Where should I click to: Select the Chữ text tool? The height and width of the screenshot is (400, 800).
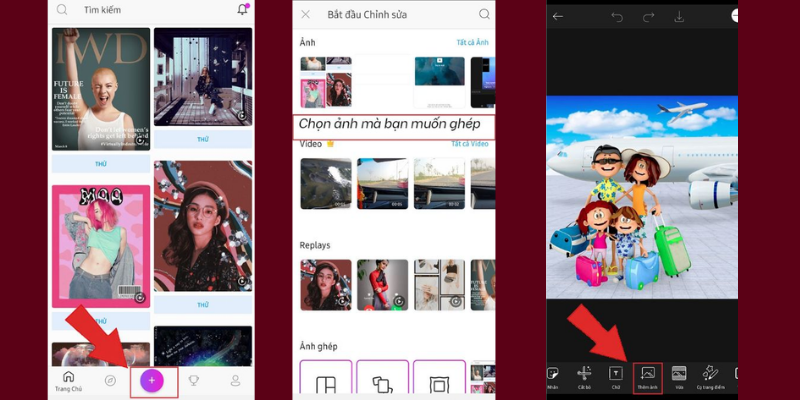[616, 376]
